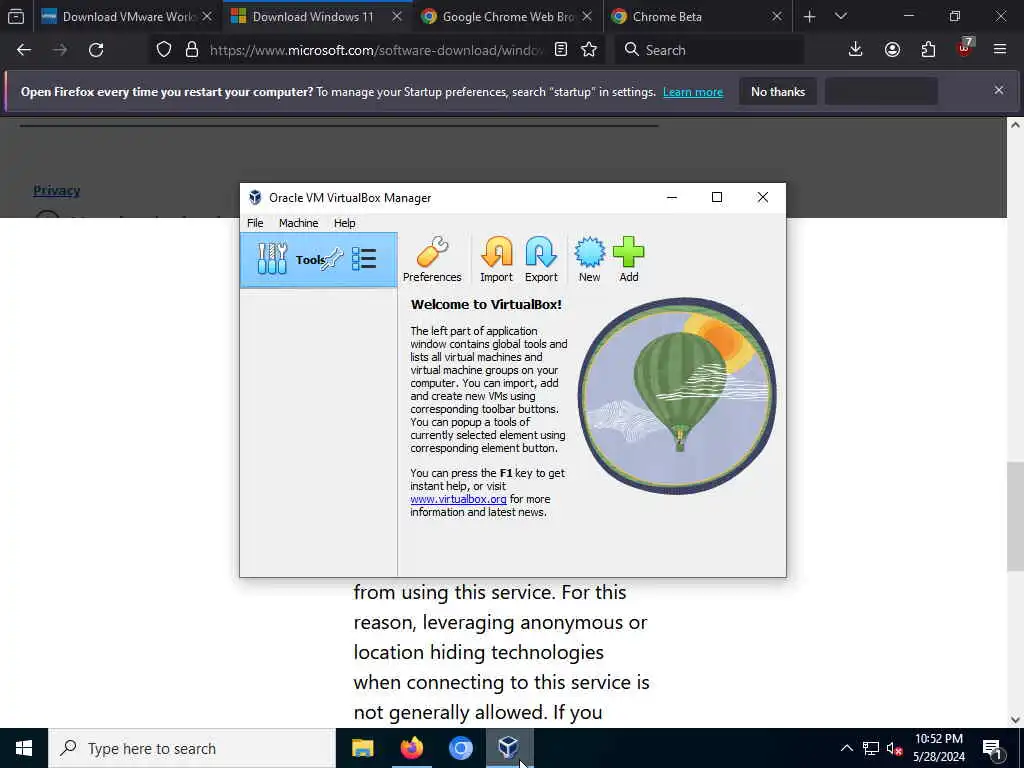1024x768 pixels.
Task: Dismiss the startup notification bar
Action: pyautogui.click(x=999, y=90)
